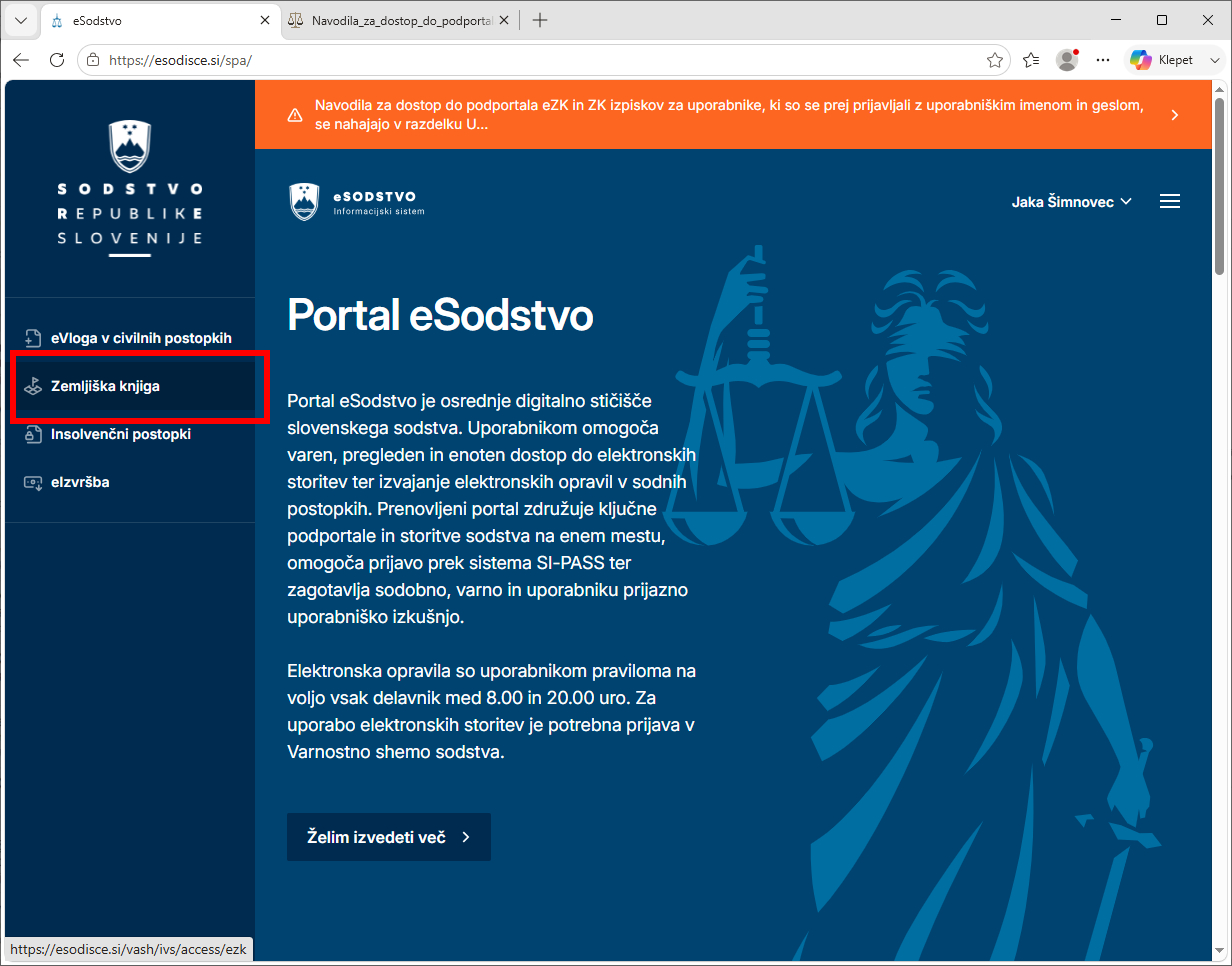View site information lock icon

click(93, 60)
